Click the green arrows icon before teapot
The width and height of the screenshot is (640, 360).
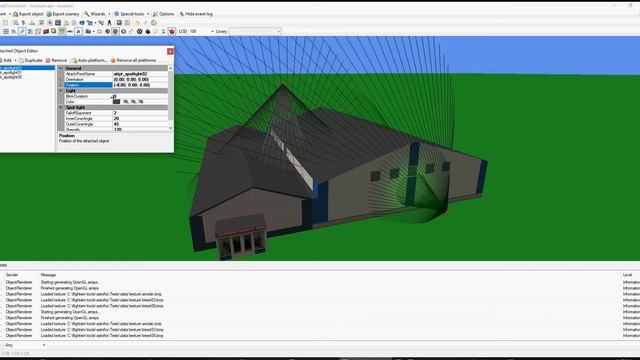(163, 31)
